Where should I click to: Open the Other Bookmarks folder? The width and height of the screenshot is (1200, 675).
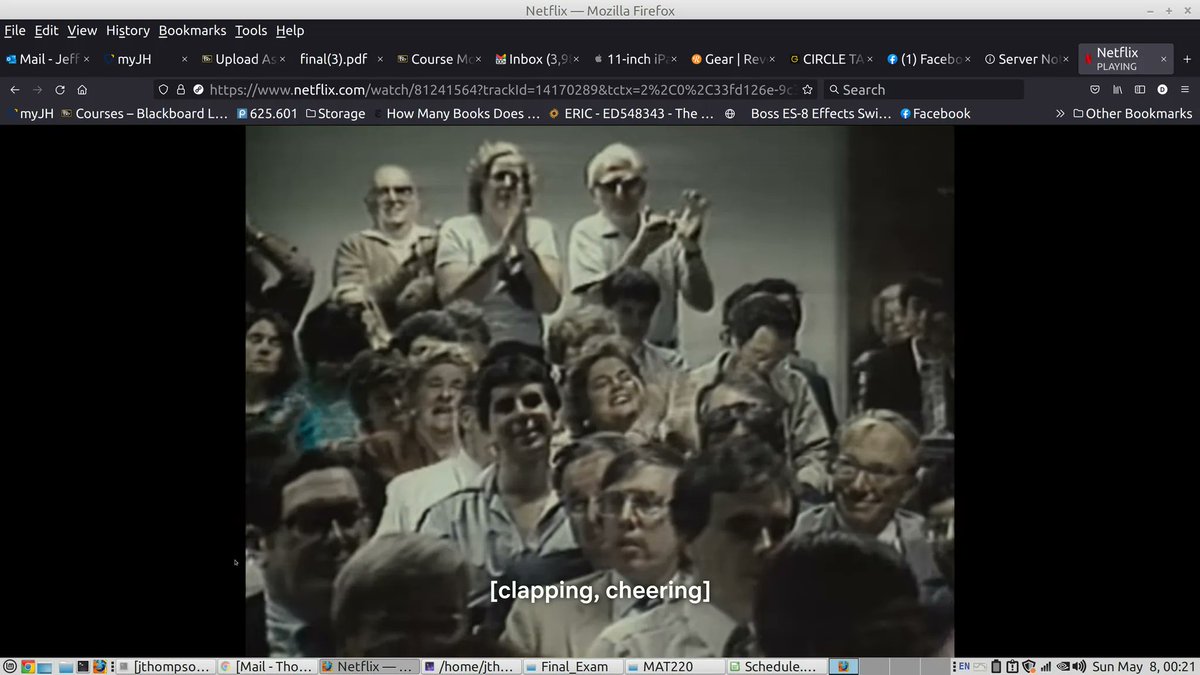point(1133,113)
